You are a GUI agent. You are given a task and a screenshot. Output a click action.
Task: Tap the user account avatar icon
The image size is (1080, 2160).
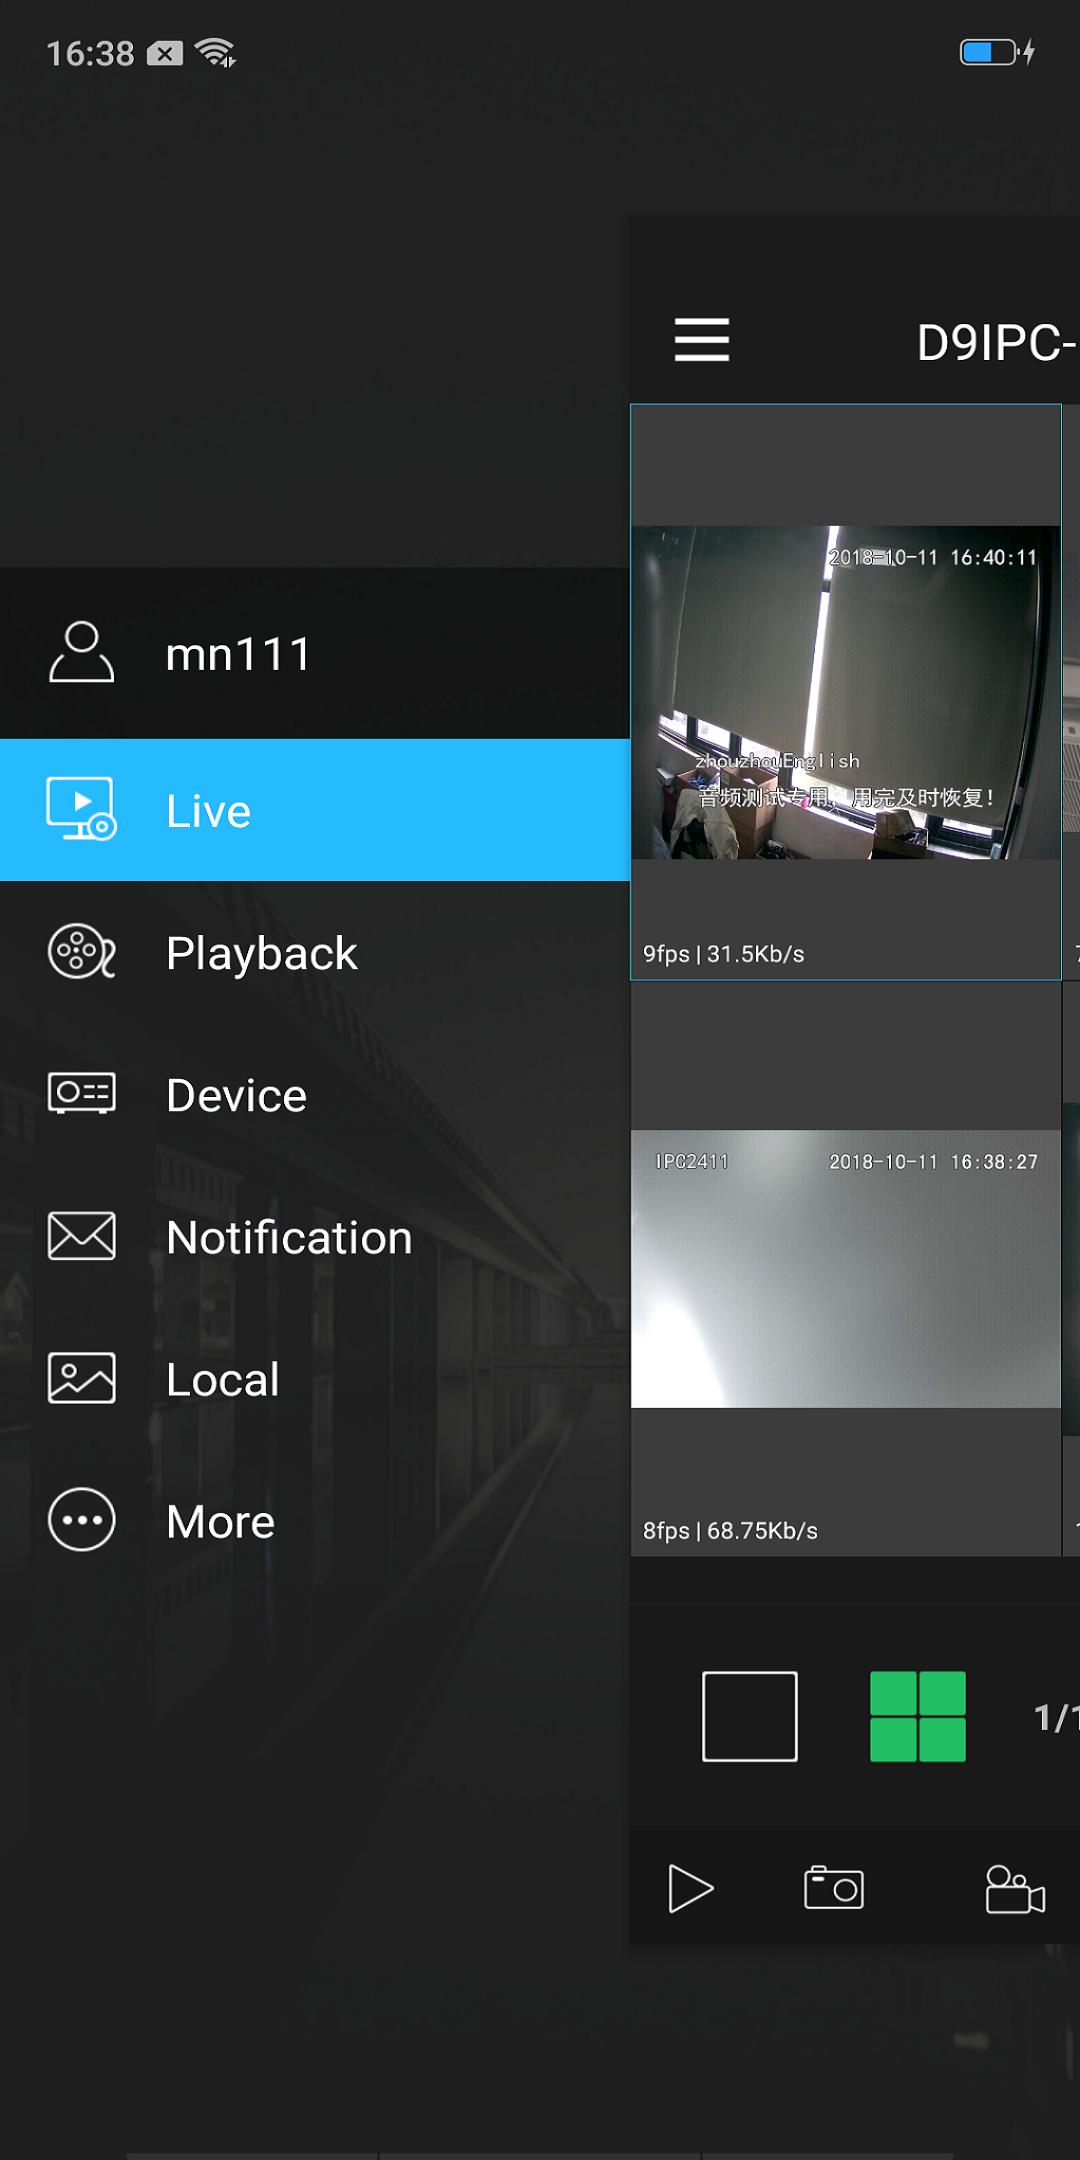click(82, 652)
